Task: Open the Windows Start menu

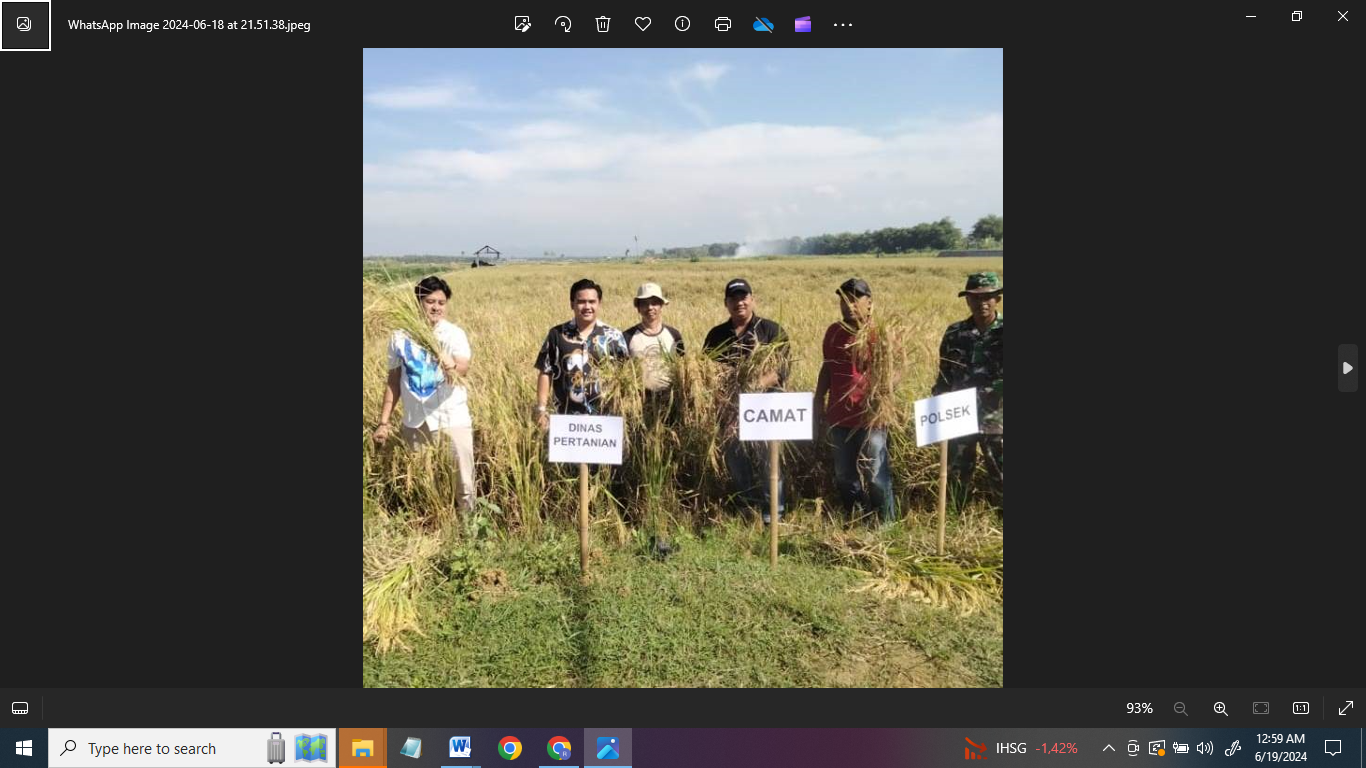Action: (x=20, y=747)
